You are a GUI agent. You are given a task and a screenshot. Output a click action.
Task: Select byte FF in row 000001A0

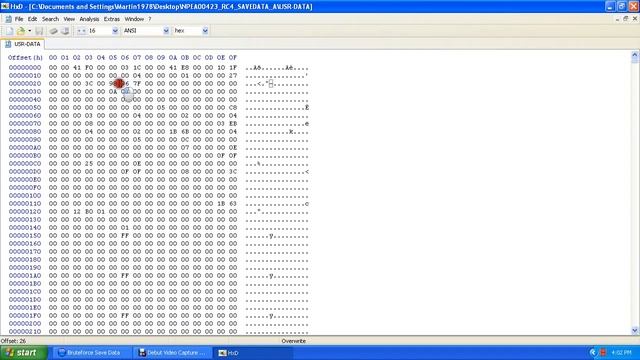pos(124,276)
